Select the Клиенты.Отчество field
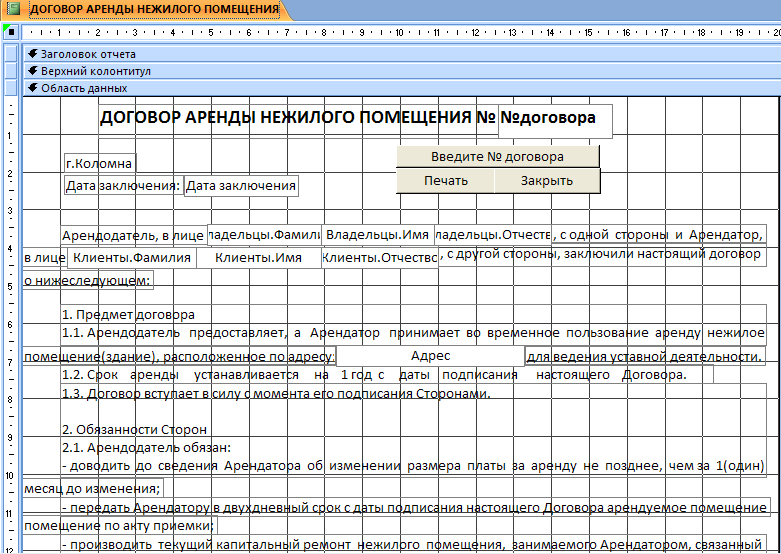The height and width of the screenshot is (554, 781). coord(380,258)
